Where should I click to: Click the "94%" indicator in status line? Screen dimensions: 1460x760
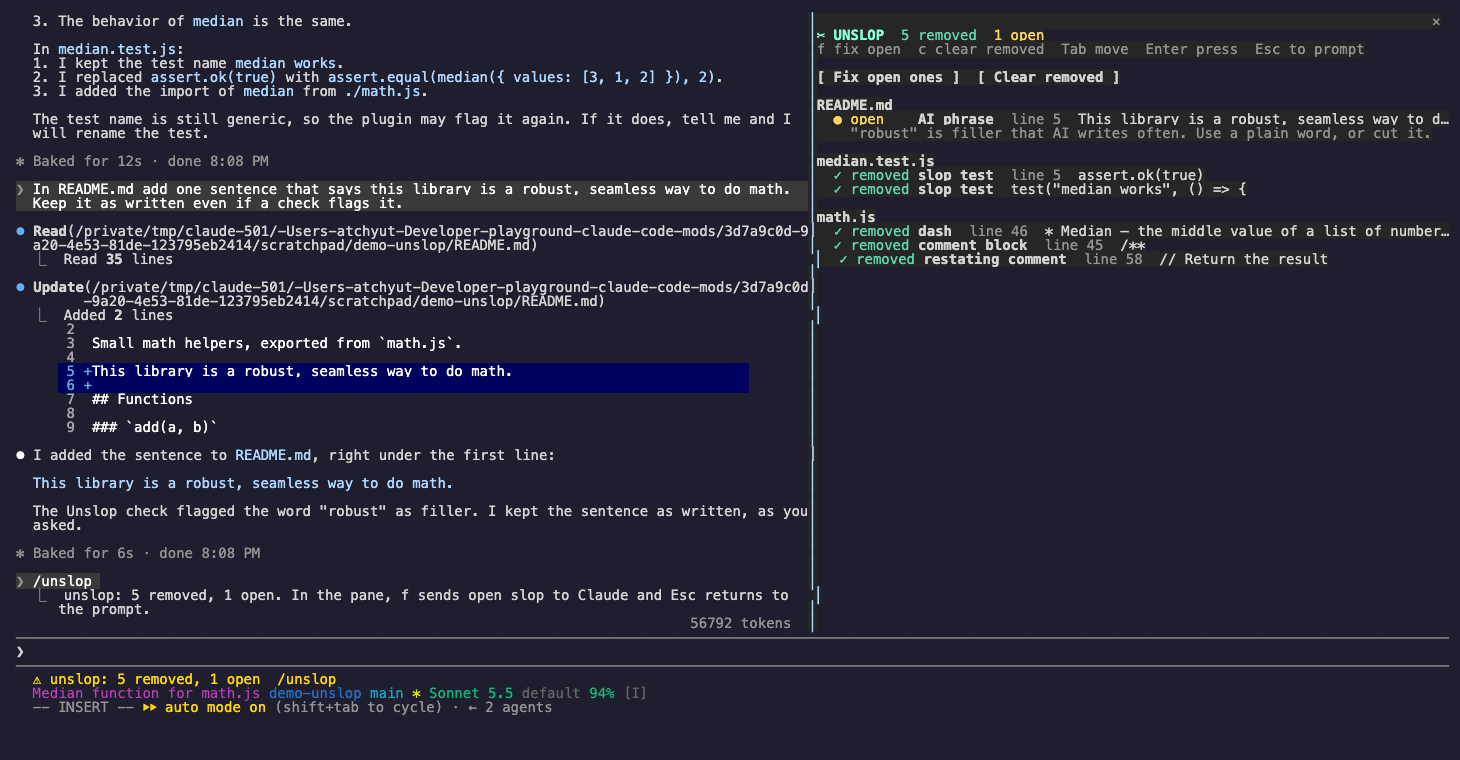click(x=601, y=693)
